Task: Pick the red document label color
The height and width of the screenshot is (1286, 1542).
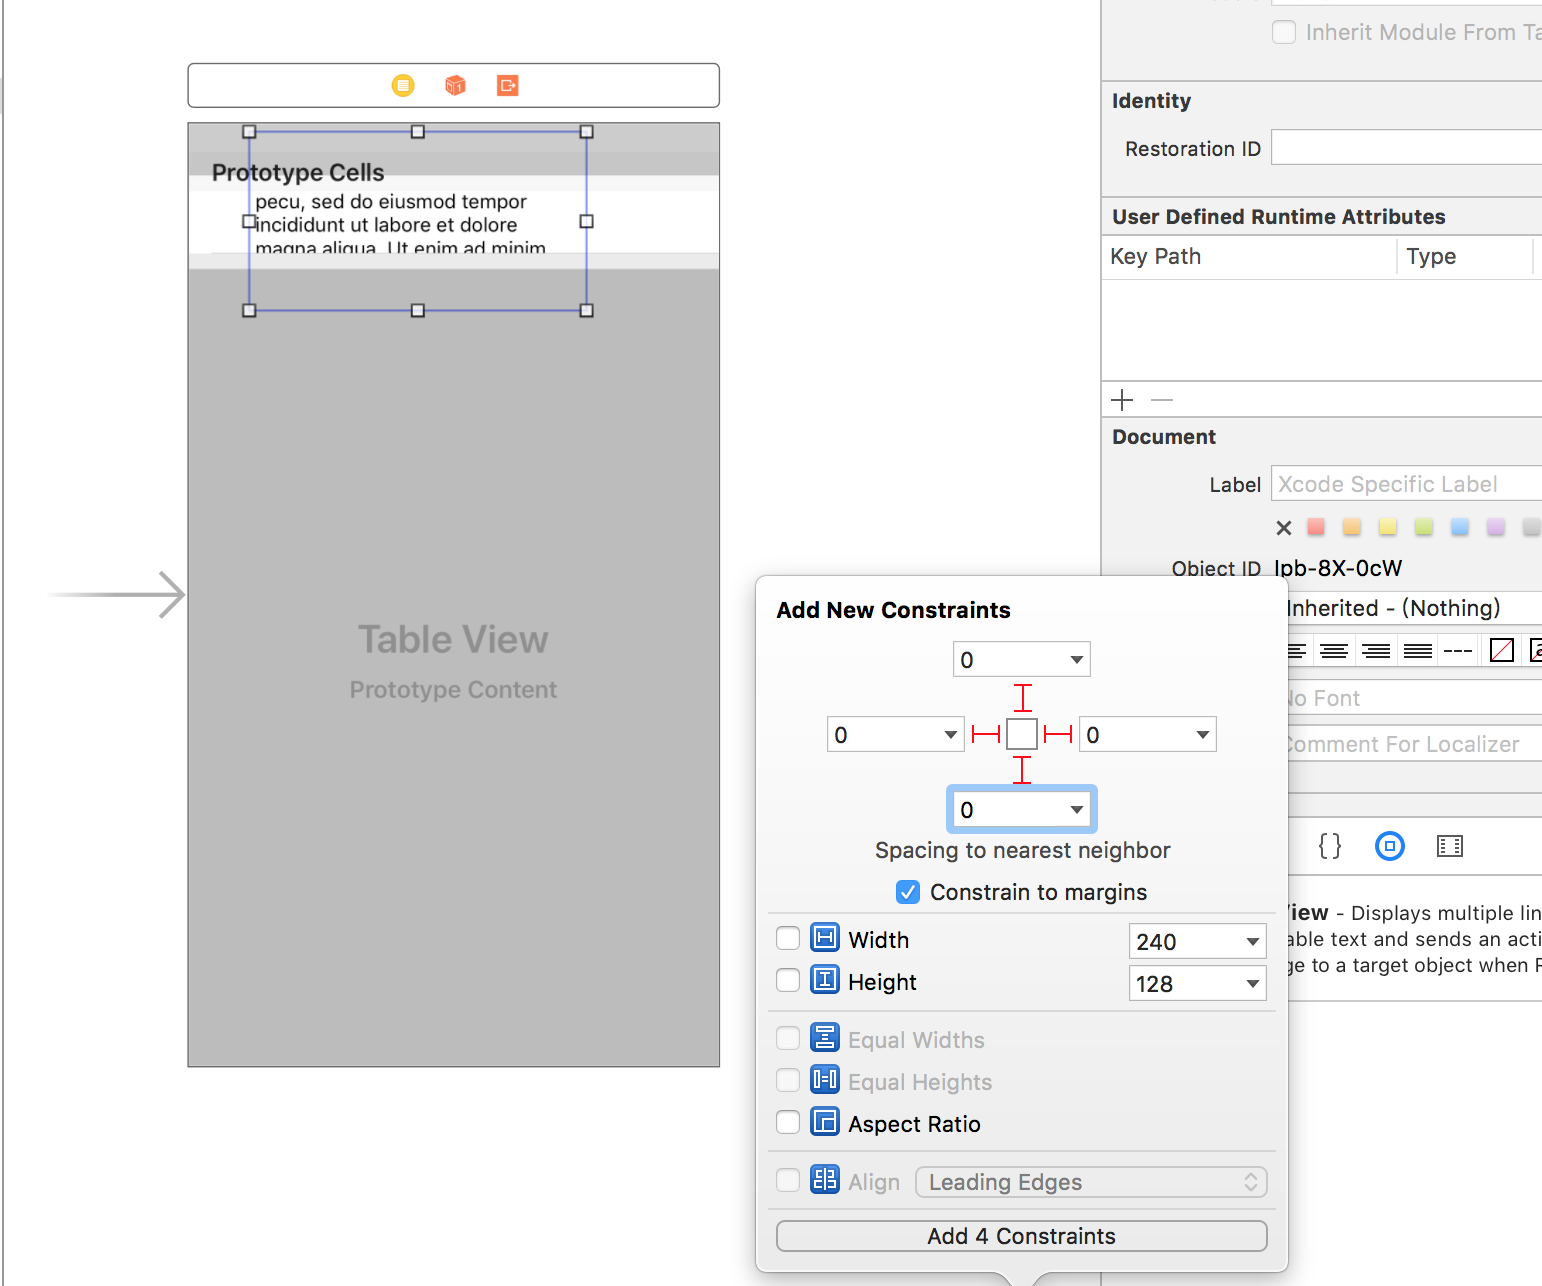Action: click(1315, 527)
